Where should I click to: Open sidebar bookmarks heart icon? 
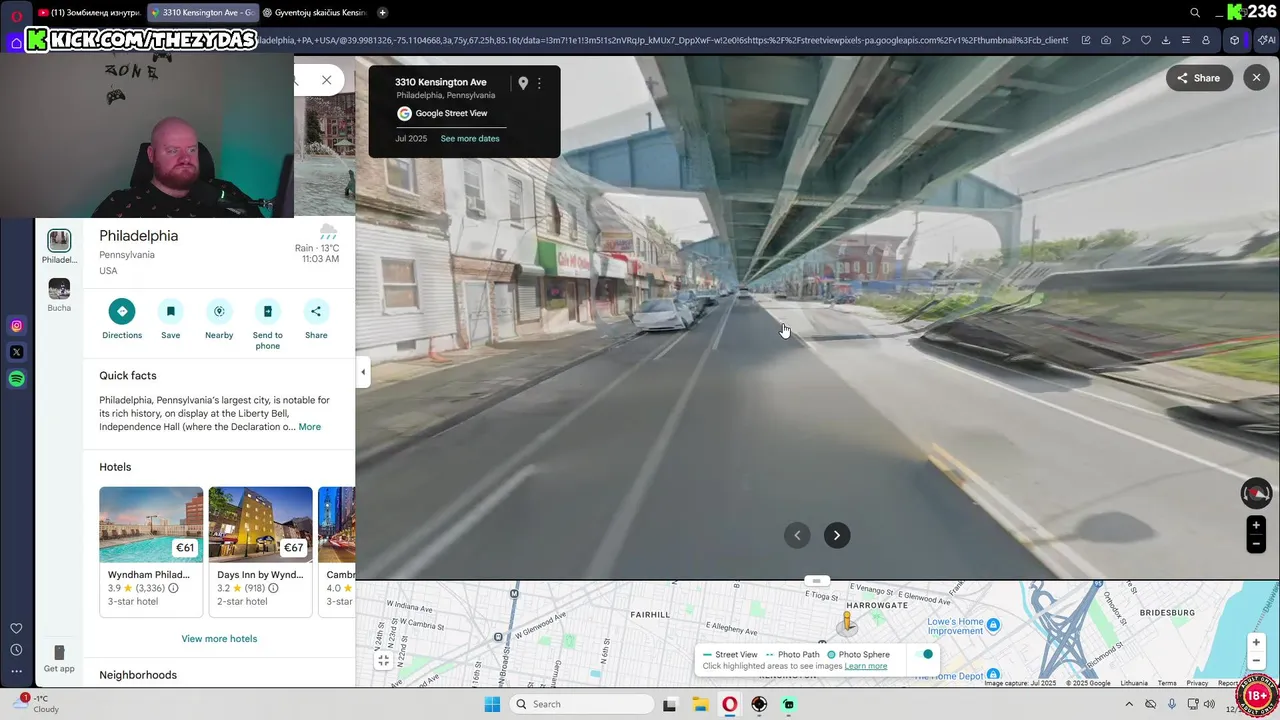pyautogui.click(x=17, y=629)
